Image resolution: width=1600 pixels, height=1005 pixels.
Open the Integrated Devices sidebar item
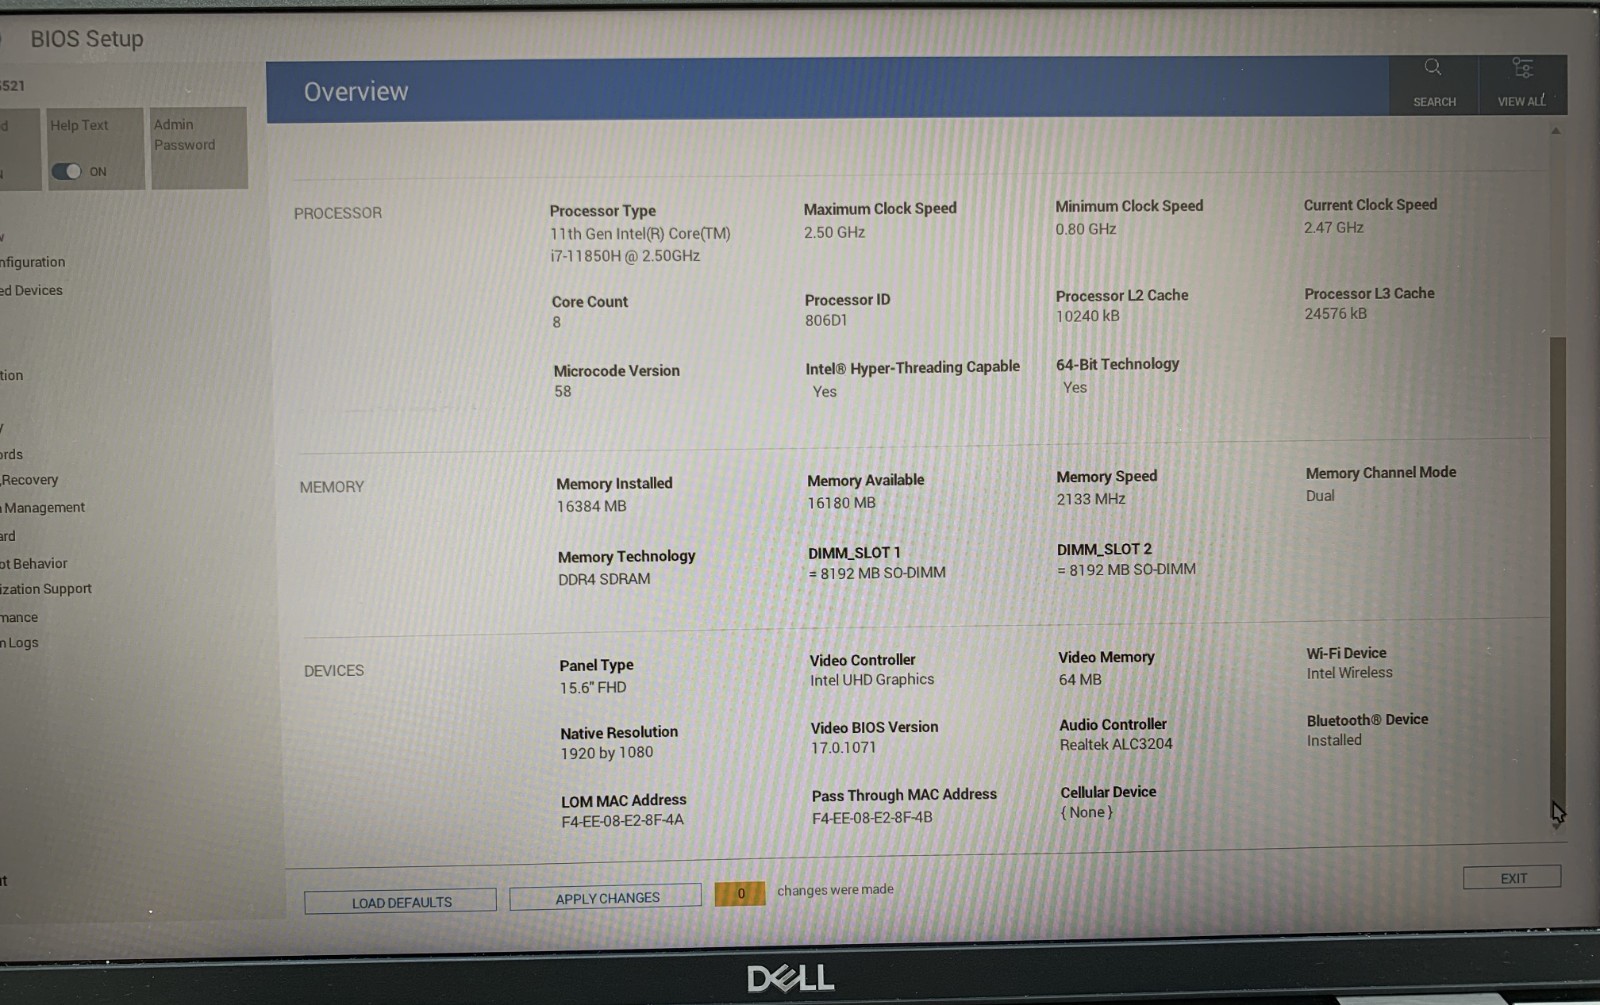click(32, 290)
